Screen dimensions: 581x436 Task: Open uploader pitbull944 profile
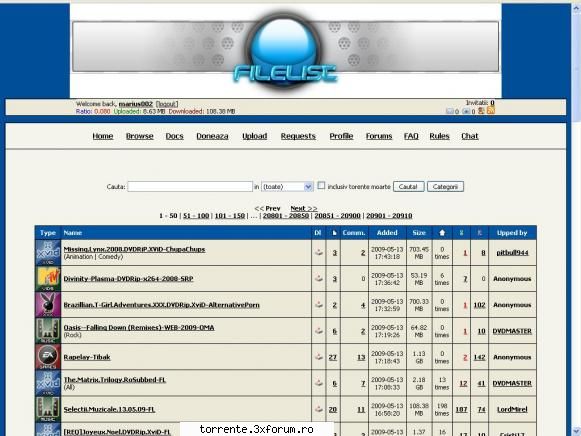click(512, 253)
